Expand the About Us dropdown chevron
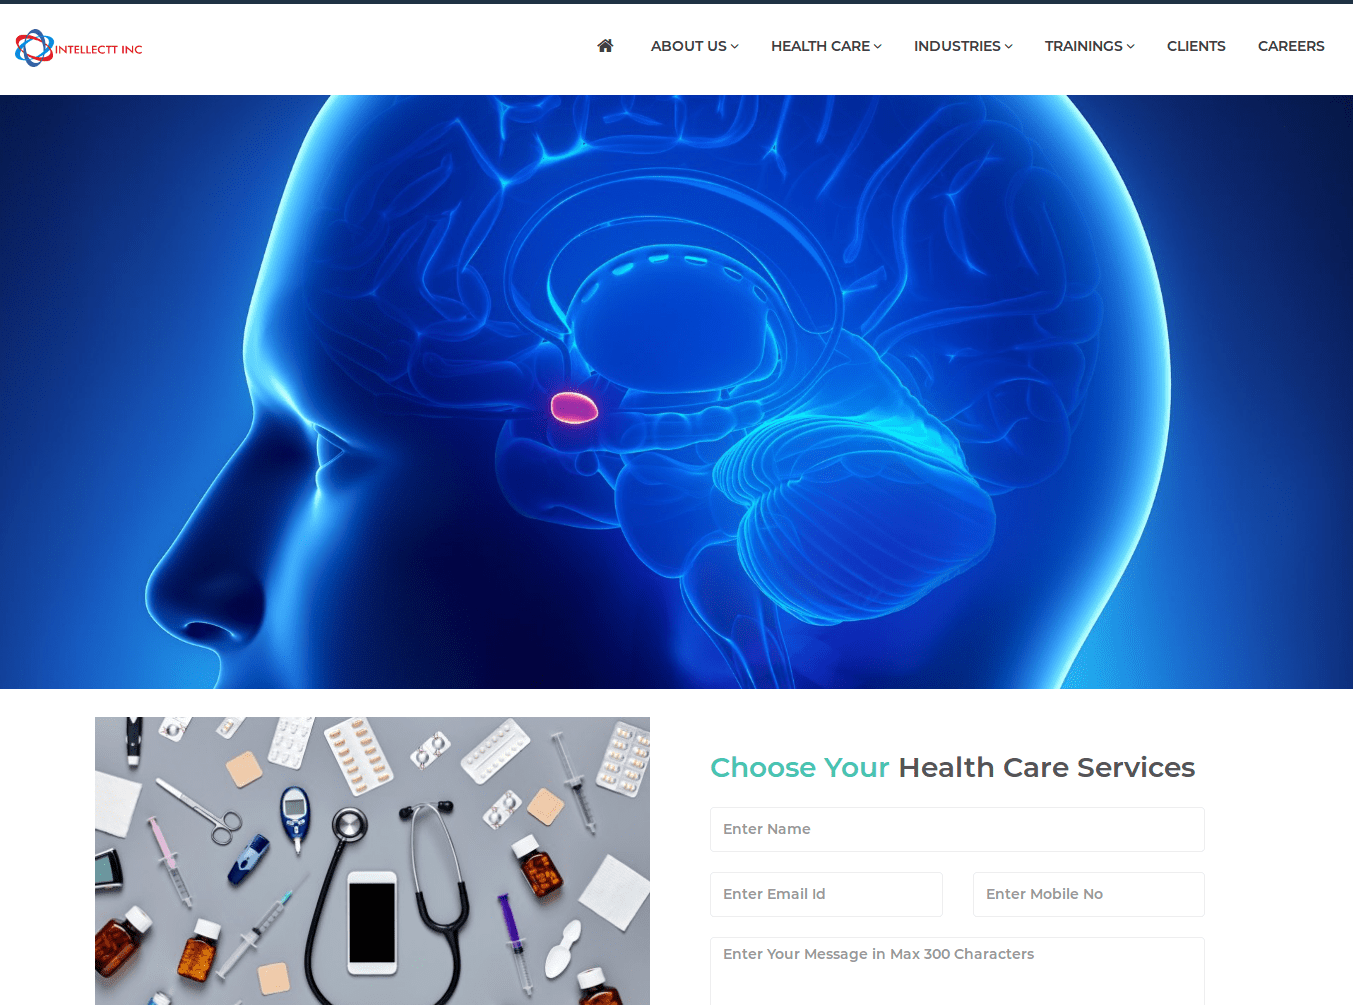This screenshot has width=1353, height=1005. point(735,47)
